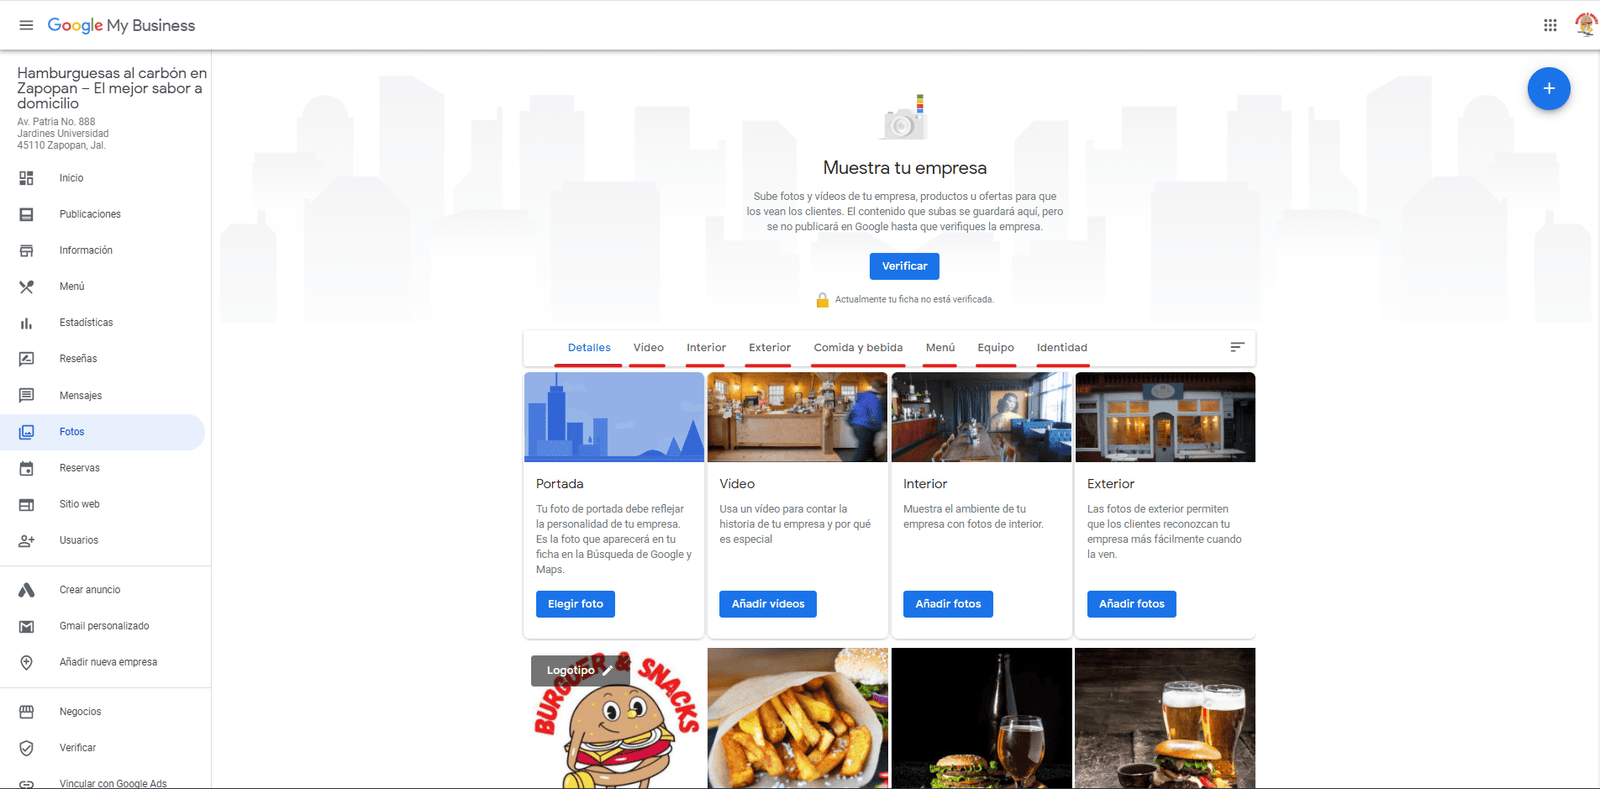Open the sort photos filter icon

[x=1237, y=347]
